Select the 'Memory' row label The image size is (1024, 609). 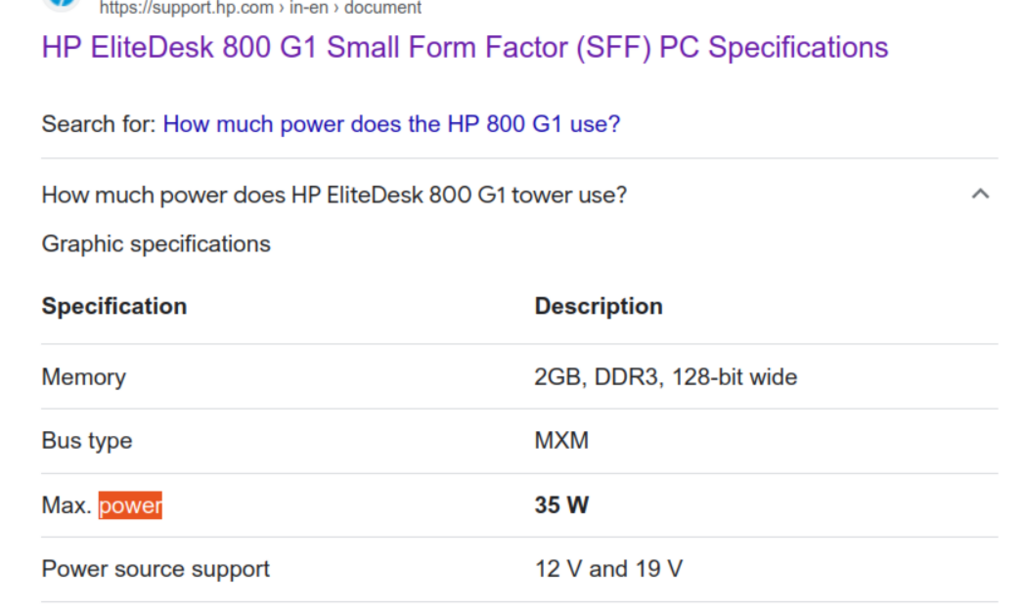(84, 377)
